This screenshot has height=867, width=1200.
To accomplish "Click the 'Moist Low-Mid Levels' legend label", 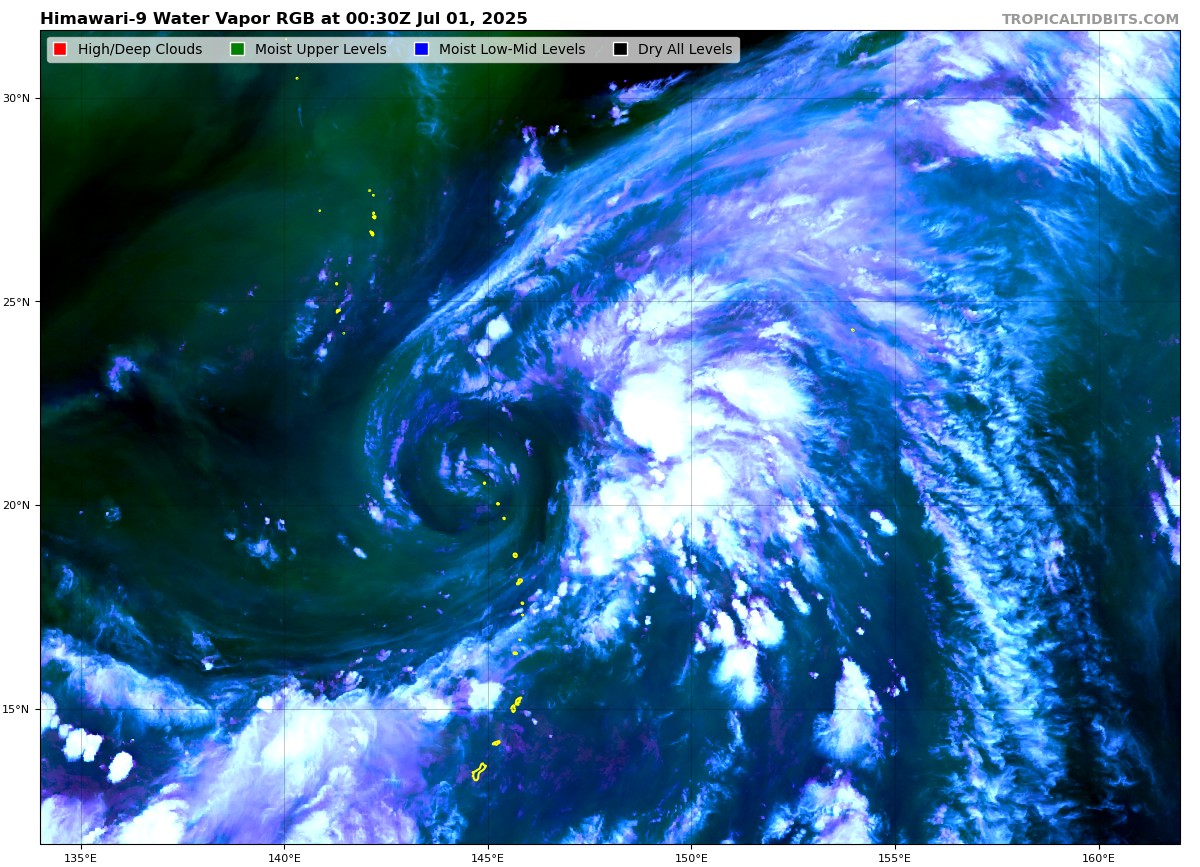I will (512, 49).
